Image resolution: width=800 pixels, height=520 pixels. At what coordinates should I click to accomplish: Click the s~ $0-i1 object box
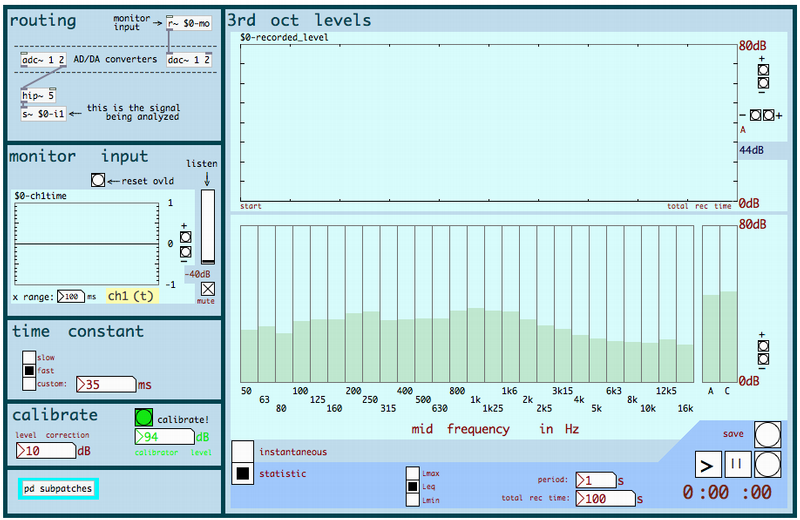[43, 114]
